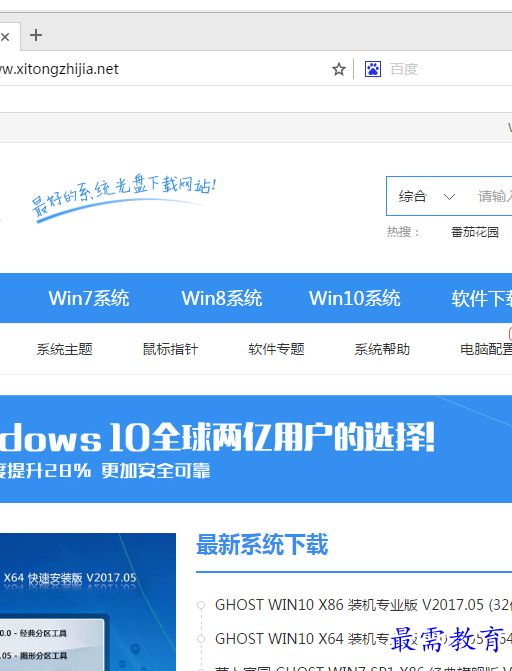
Task: Open 电脑配置 in the sub navigation
Action: point(486,349)
